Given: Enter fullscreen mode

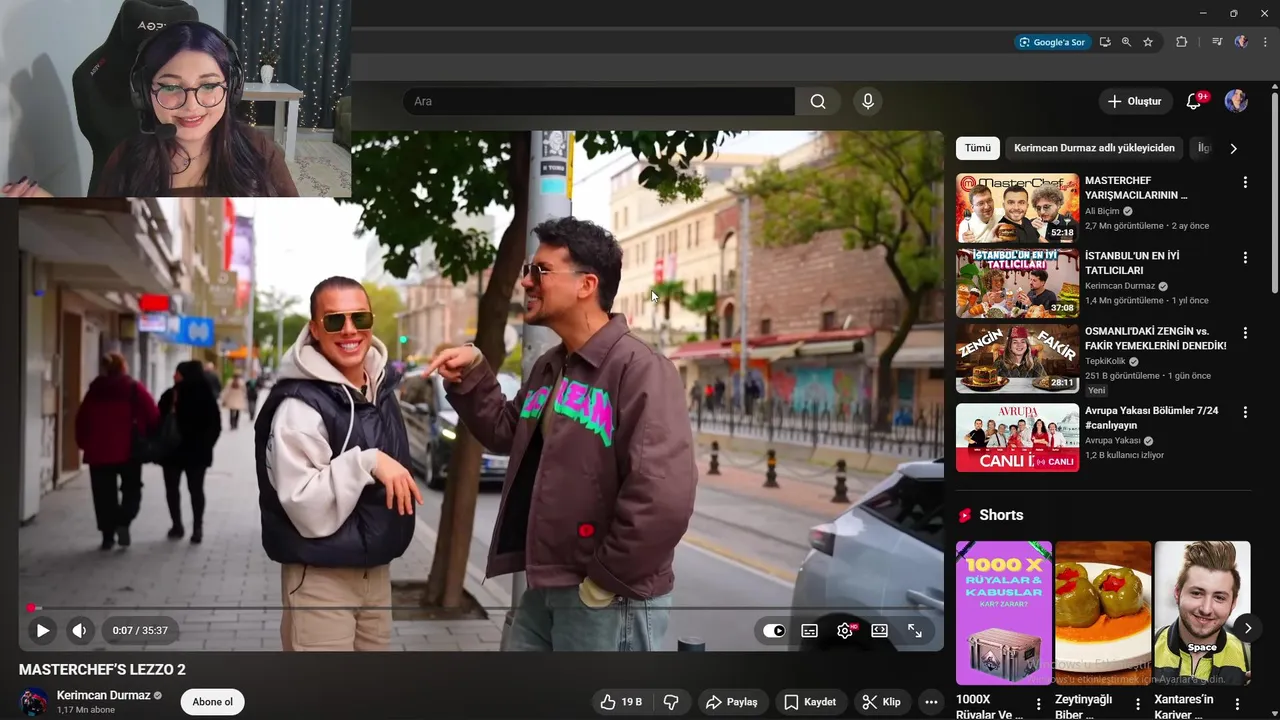Looking at the screenshot, I should click(x=915, y=631).
